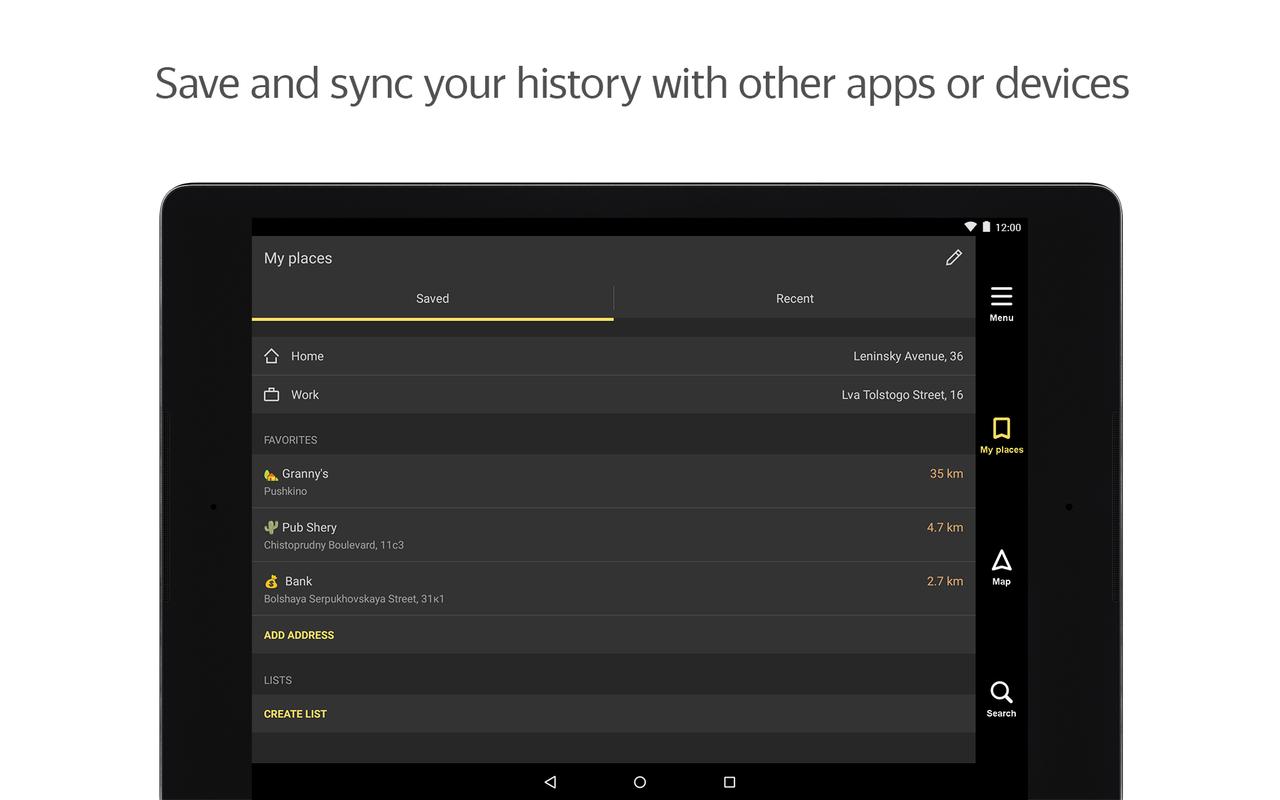
Task: Open Search magnifier icon
Action: 1001,692
